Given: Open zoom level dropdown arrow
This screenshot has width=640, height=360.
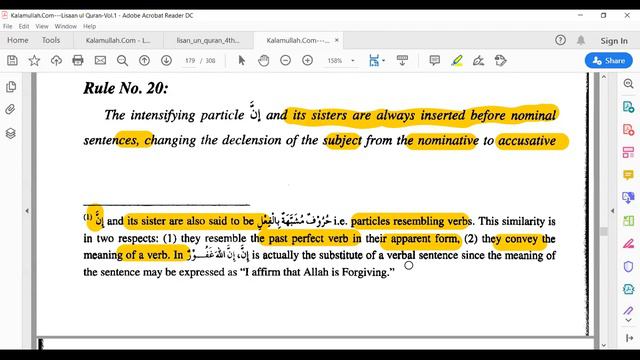Looking at the screenshot, I should click(353, 60).
